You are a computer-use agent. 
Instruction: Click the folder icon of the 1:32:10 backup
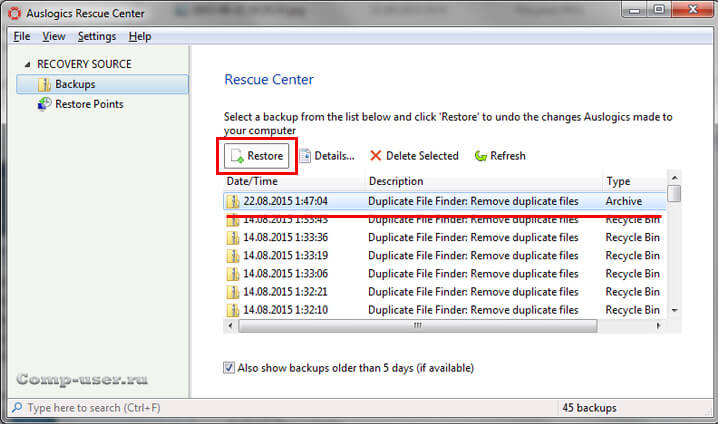point(233,310)
